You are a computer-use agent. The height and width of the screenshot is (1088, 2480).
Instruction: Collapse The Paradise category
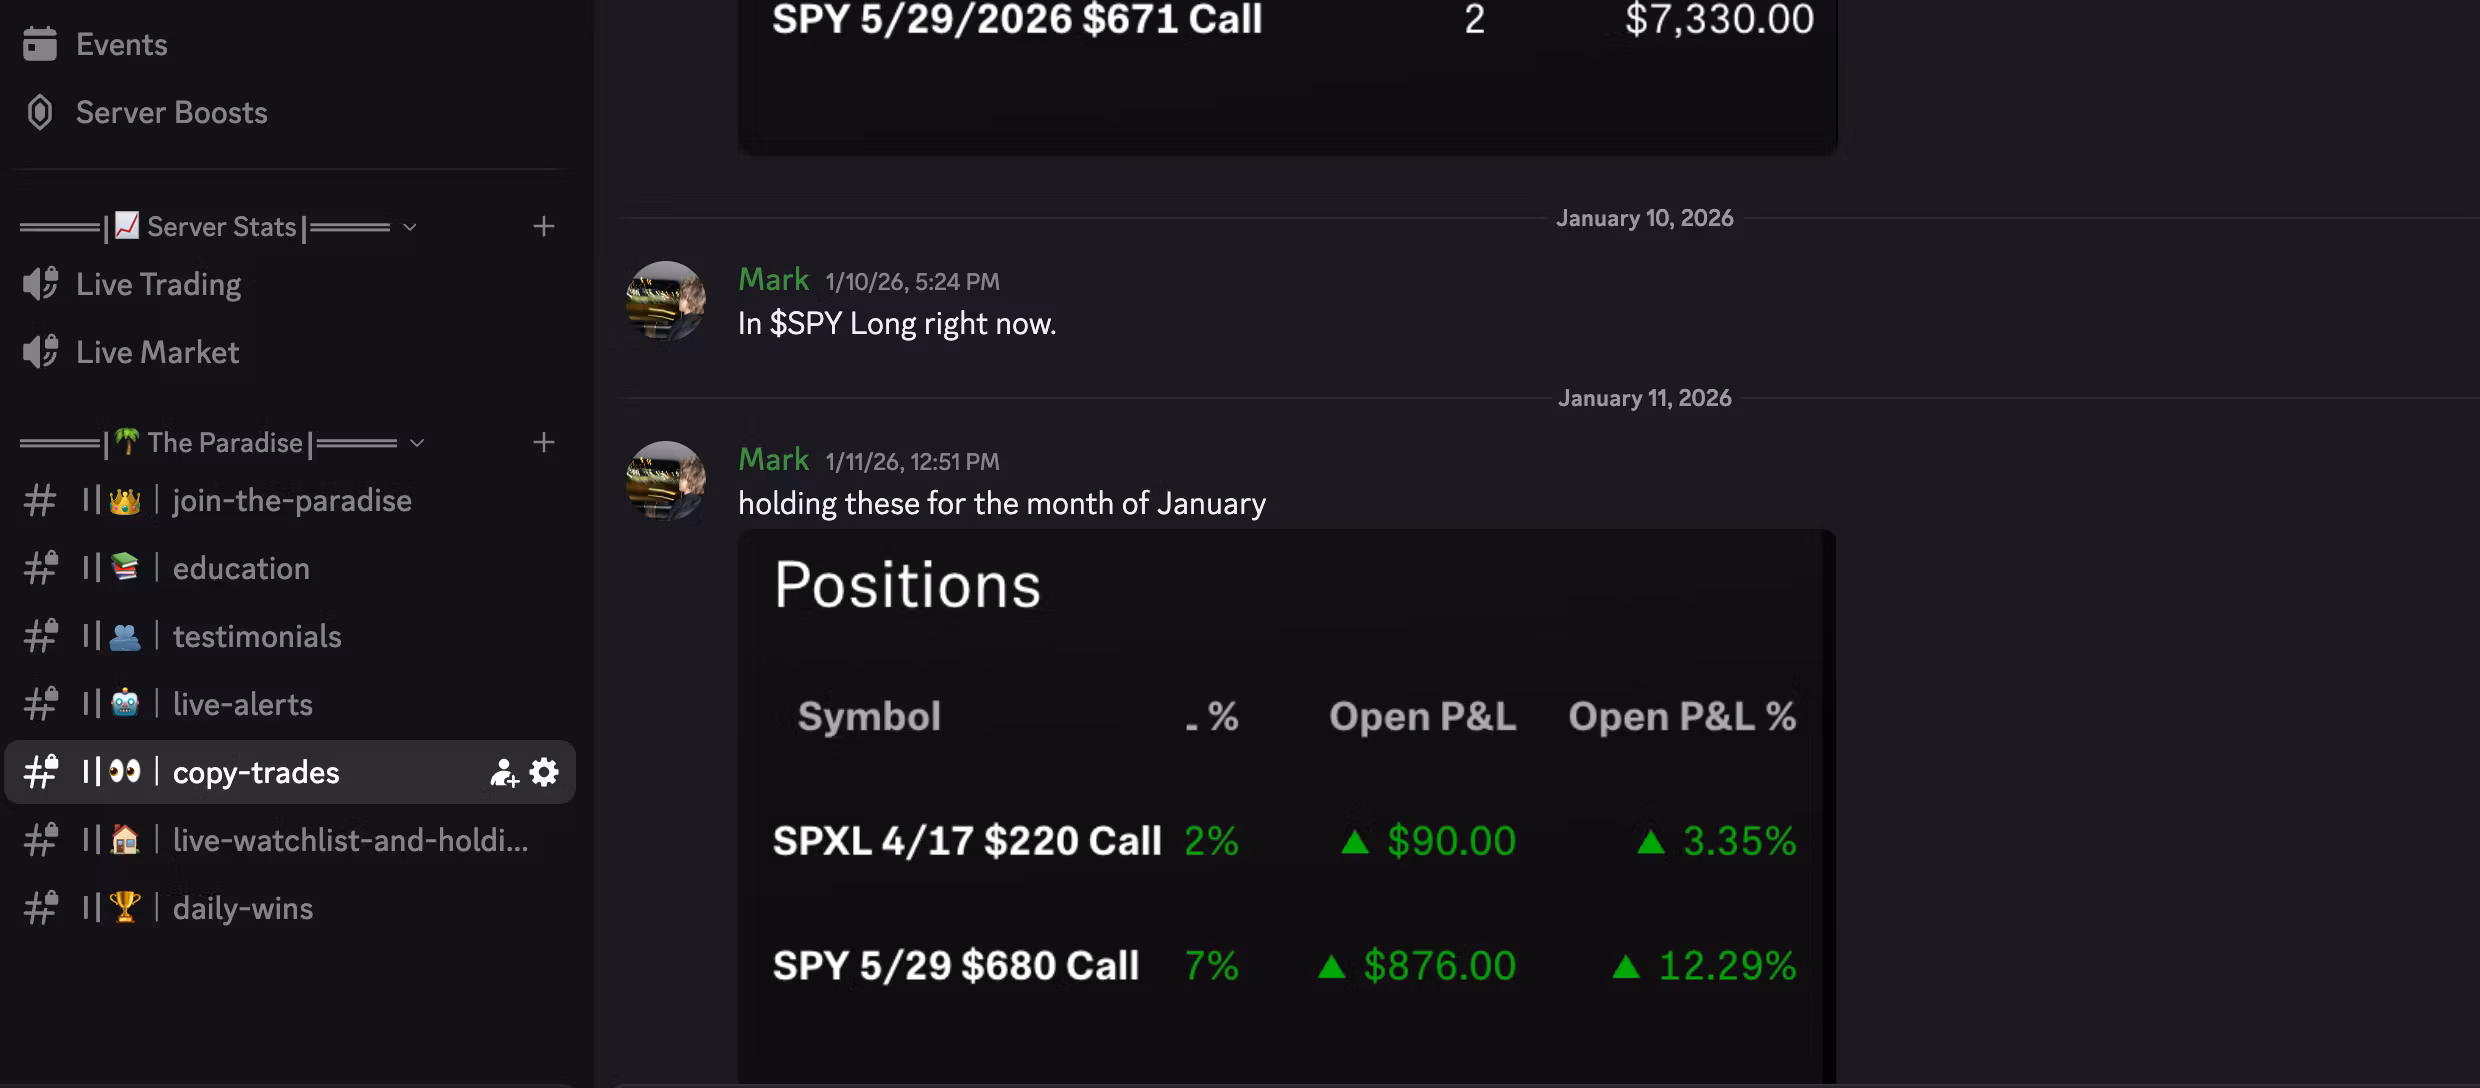coord(225,443)
